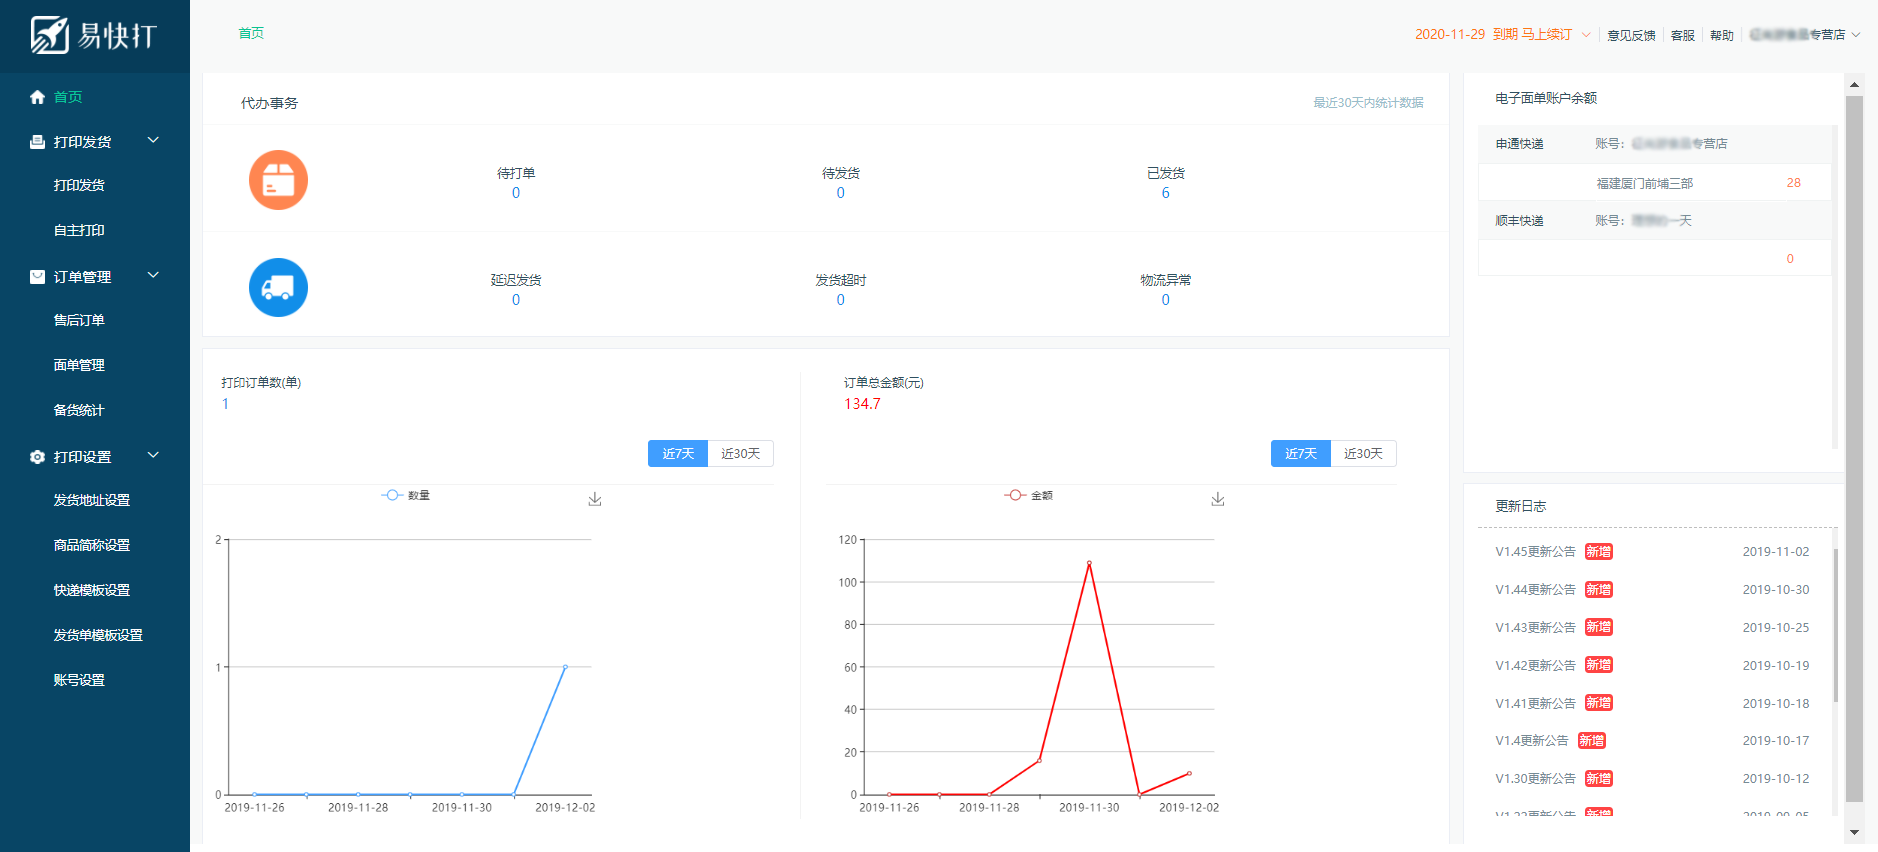The height and width of the screenshot is (852, 1878).
Task: Click the orange package icon
Action: (x=278, y=180)
